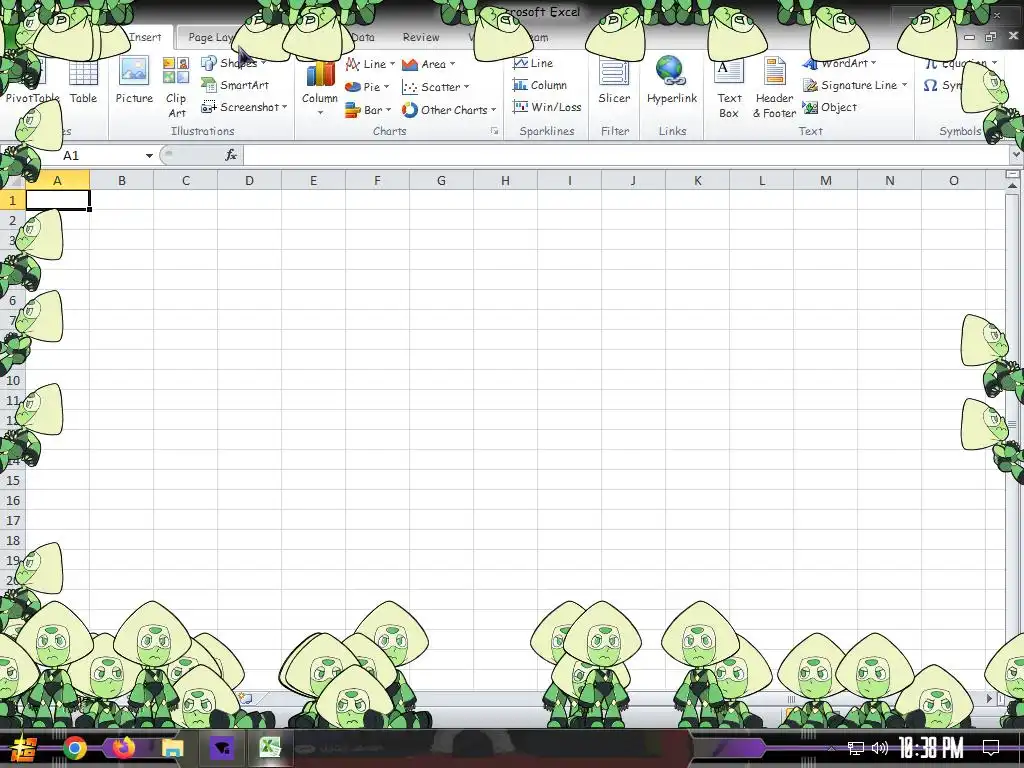Image resolution: width=1024 pixels, height=768 pixels.
Task: Open Header & Footer
Action: (775, 88)
